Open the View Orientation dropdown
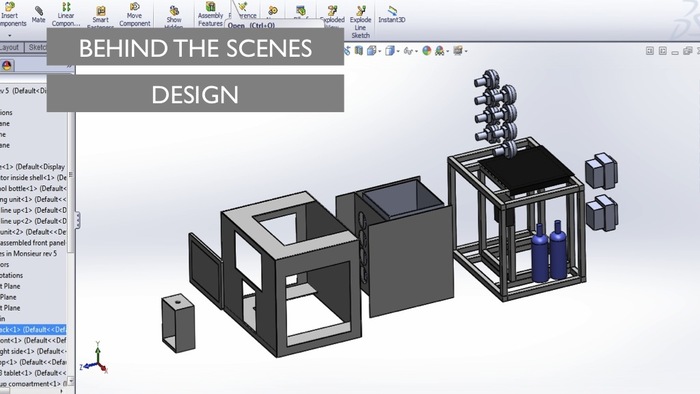Screen dimensions: 700x394 pyautogui.click(x=374, y=51)
